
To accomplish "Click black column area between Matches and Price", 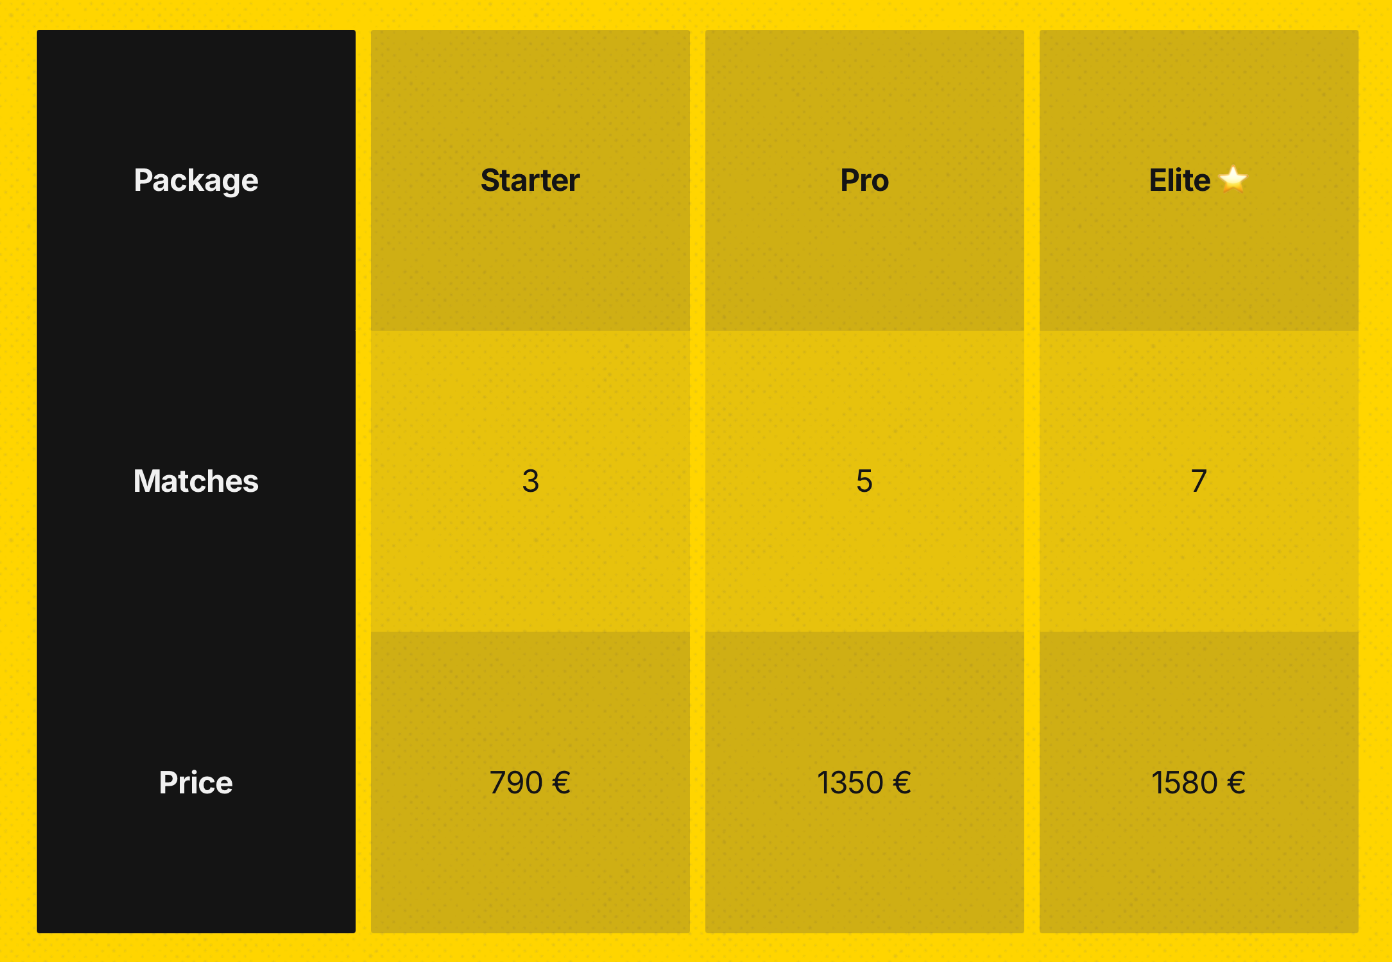I will [196, 630].
